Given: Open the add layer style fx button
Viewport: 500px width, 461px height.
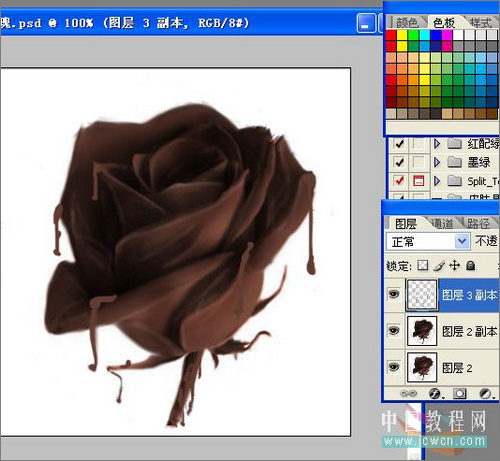Looking at the screenshot, I should pyautogui.click(x=436, y=394).
